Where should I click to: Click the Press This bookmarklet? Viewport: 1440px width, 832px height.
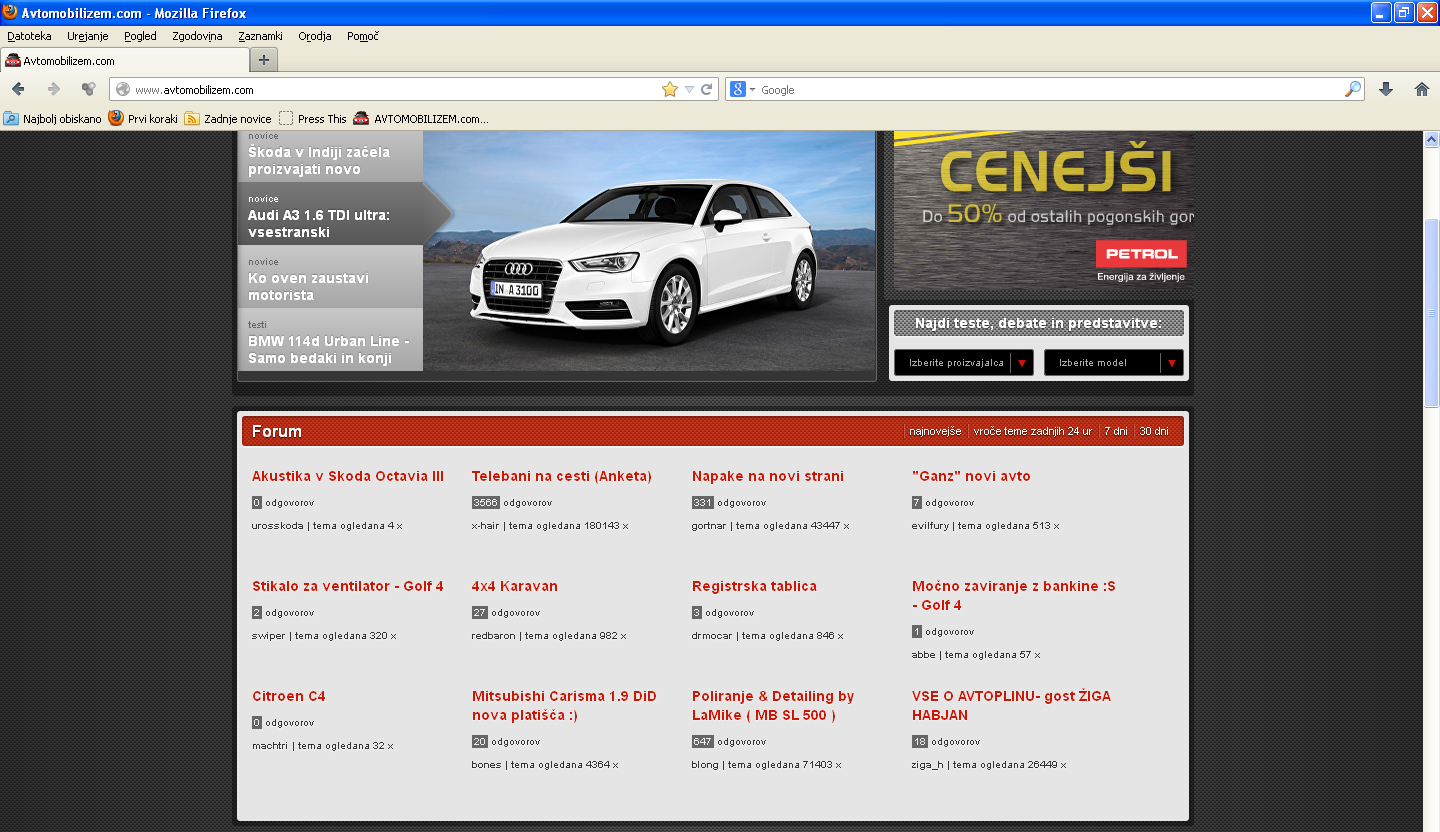[x=313, y=118]
